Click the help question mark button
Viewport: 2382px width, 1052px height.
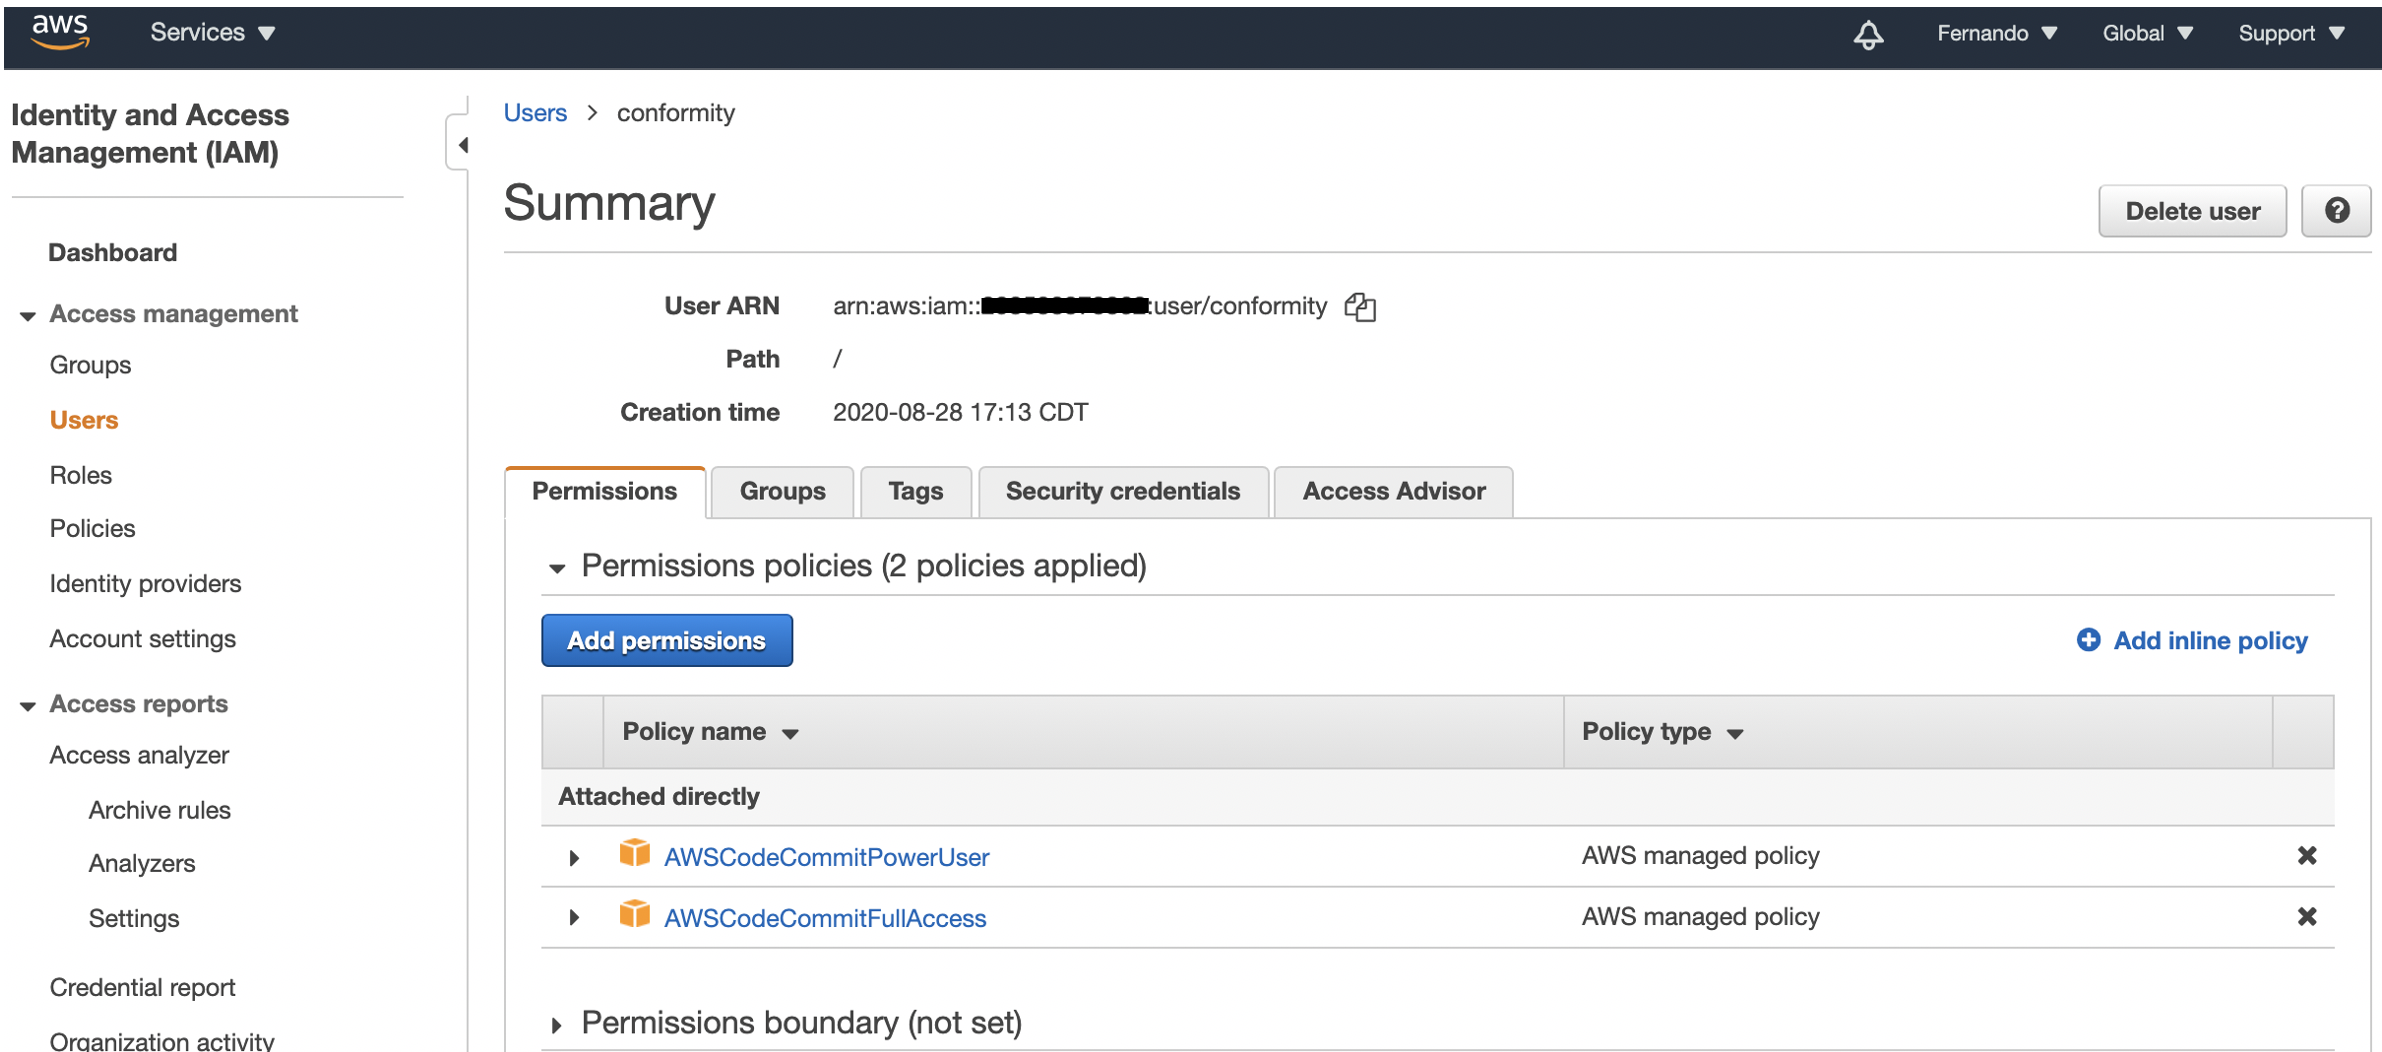point(2336,211)
